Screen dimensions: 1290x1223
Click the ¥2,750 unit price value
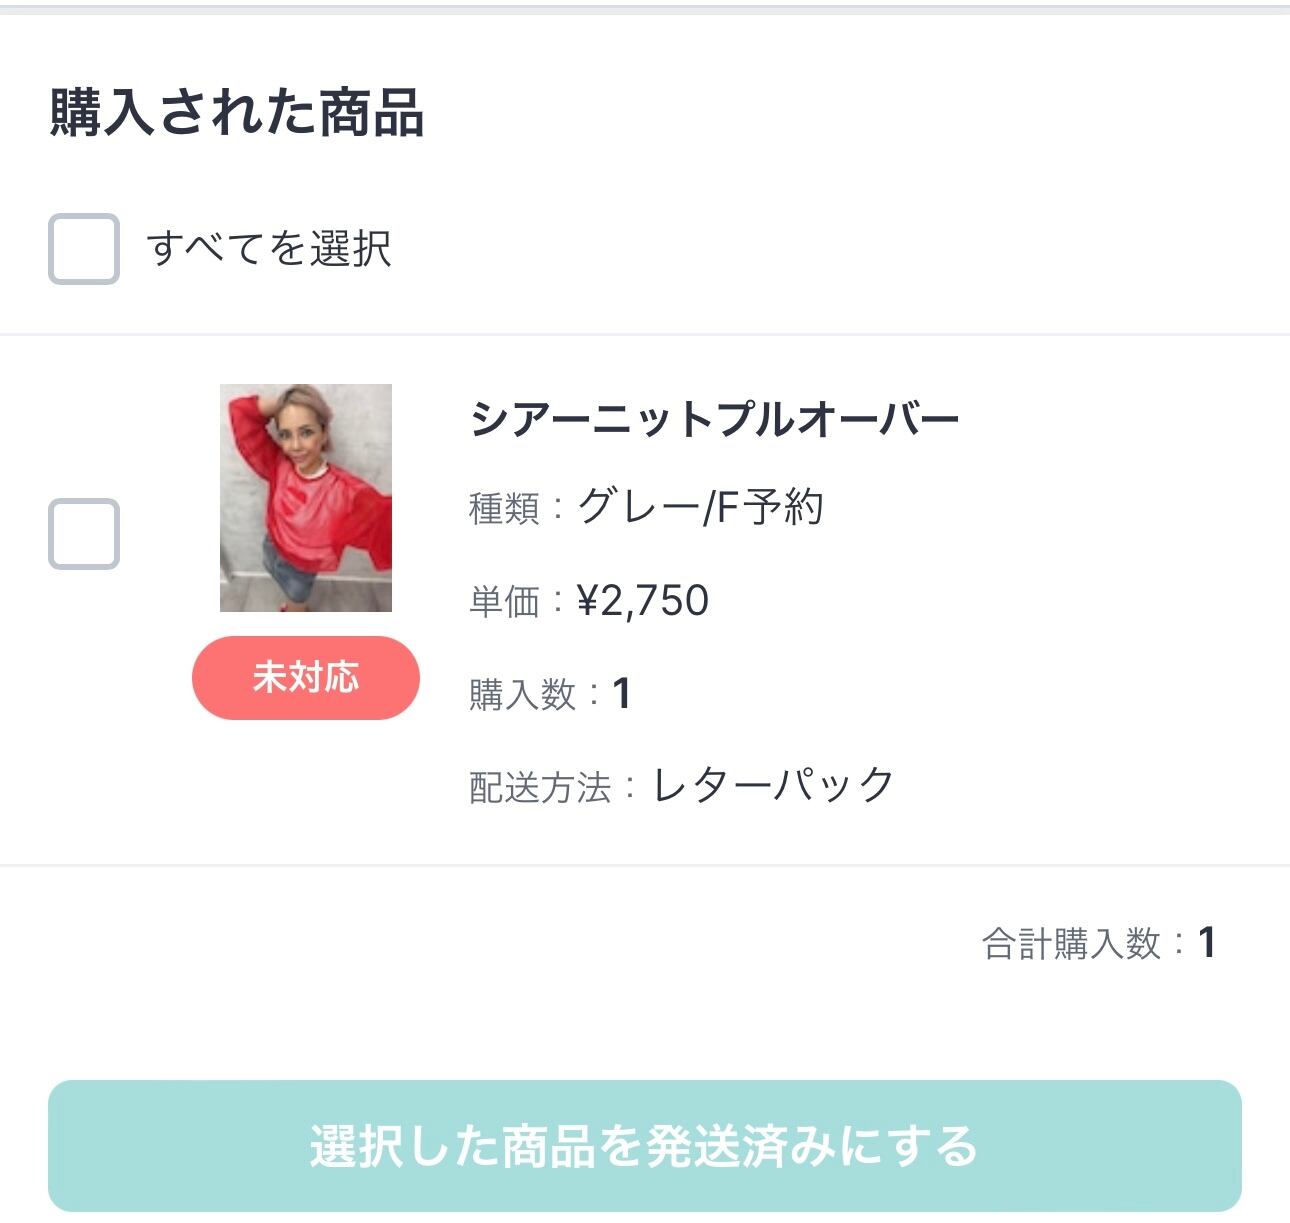(643, 601)
